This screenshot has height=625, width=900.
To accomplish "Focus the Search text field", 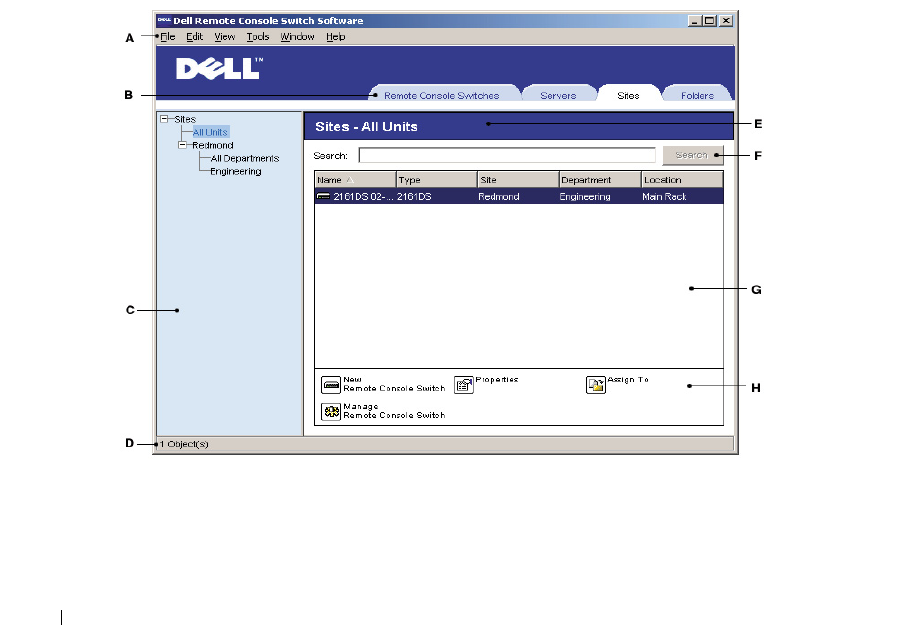I will 507,156.
